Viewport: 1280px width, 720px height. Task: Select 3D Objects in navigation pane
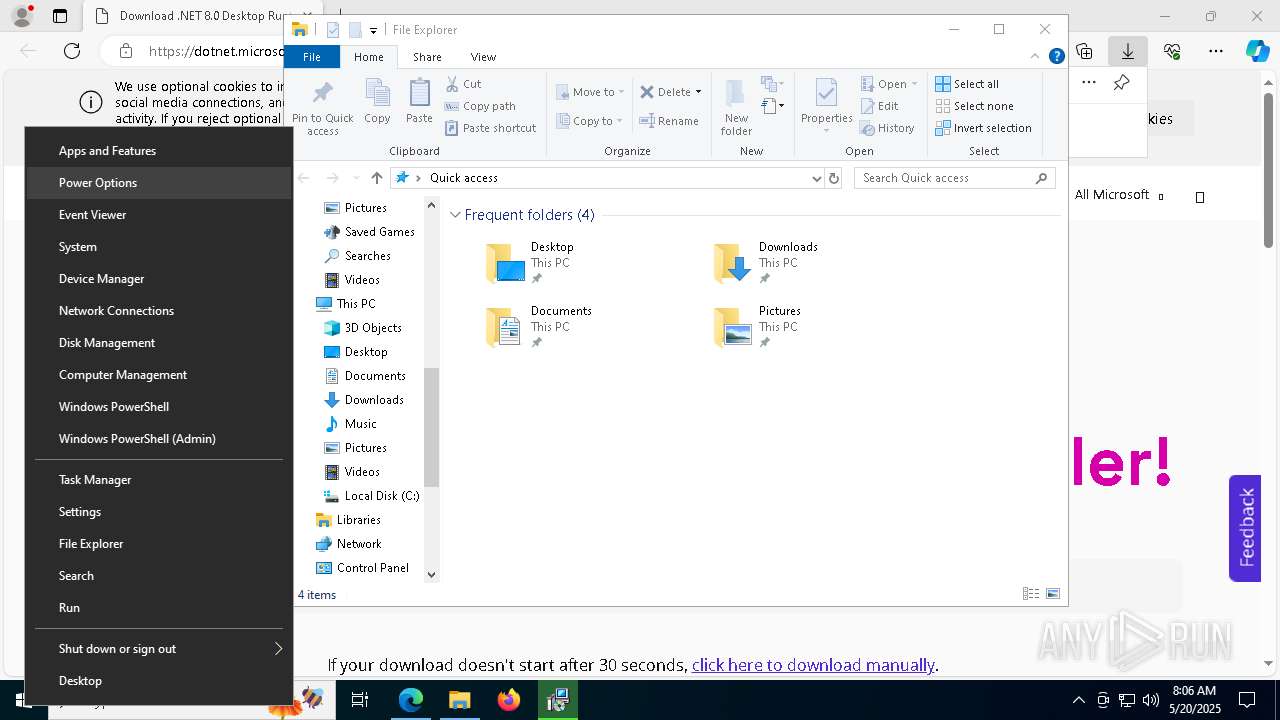(x=364, y=328)
